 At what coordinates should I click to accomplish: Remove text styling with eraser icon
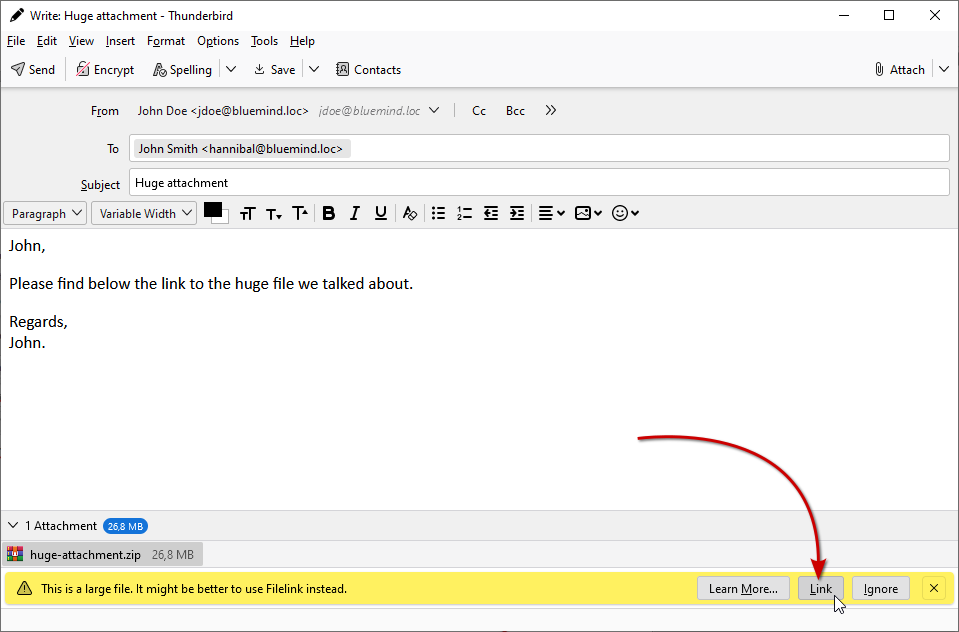409,213
